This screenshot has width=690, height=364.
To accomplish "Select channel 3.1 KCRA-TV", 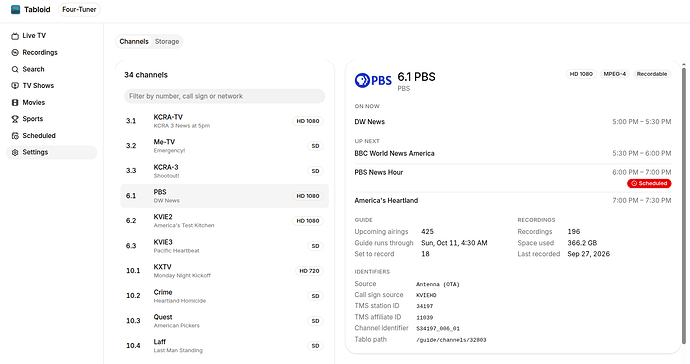I will click(224, 121).
